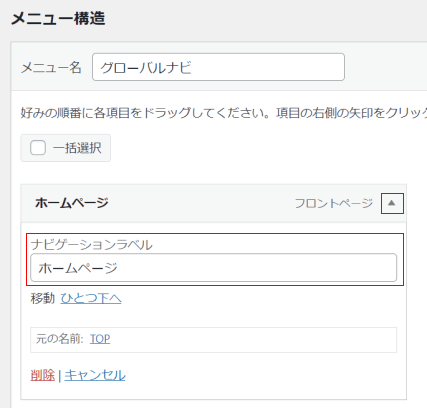
Task: Cancel editing with キャンセル link
Action: point(95,375)
